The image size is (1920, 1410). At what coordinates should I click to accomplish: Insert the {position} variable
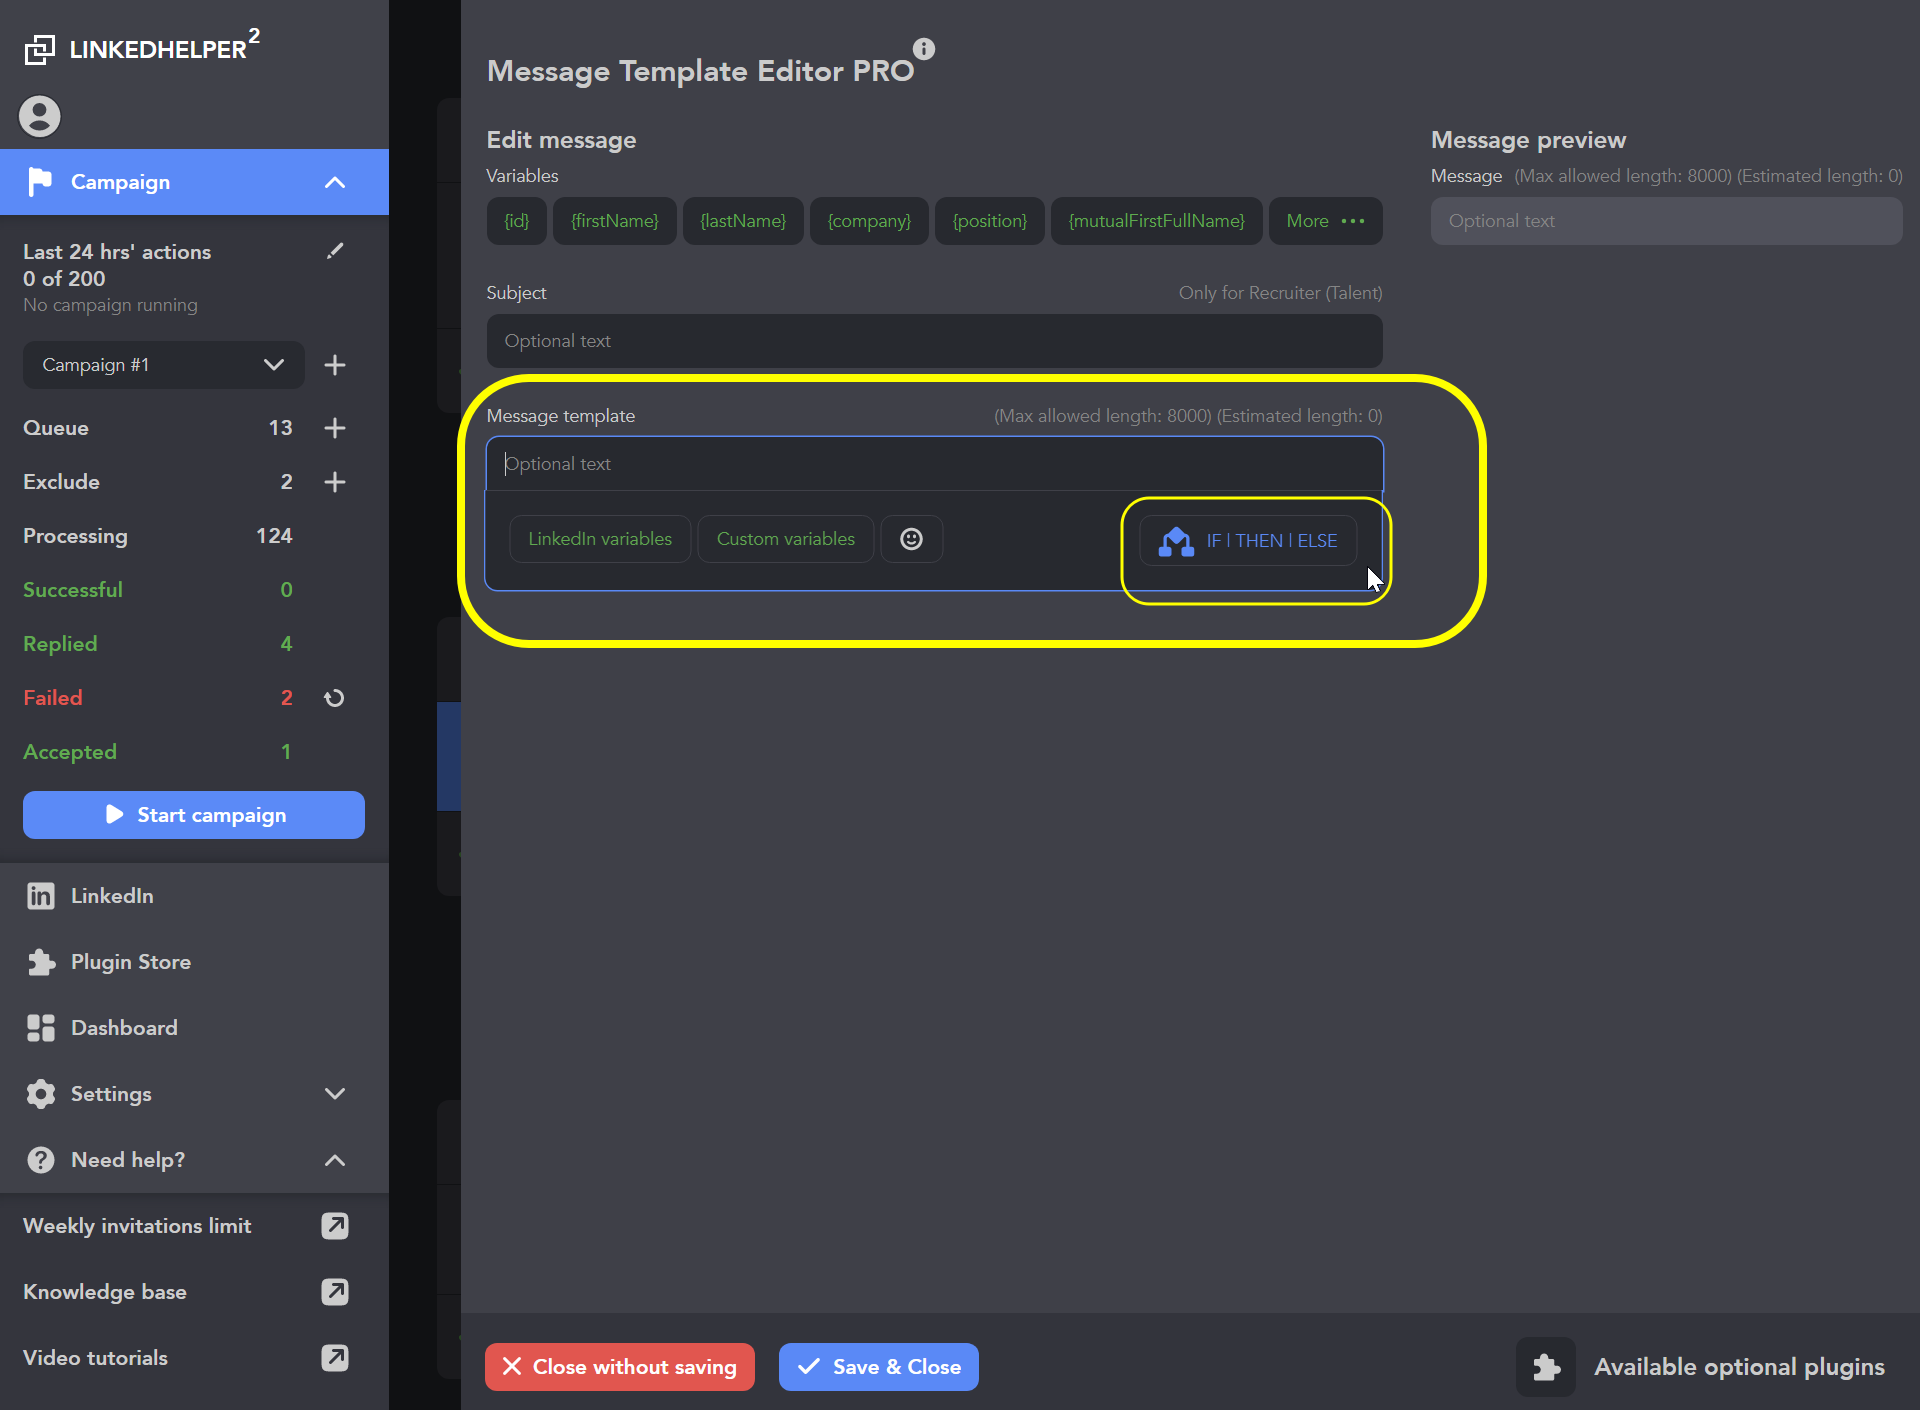990,221
